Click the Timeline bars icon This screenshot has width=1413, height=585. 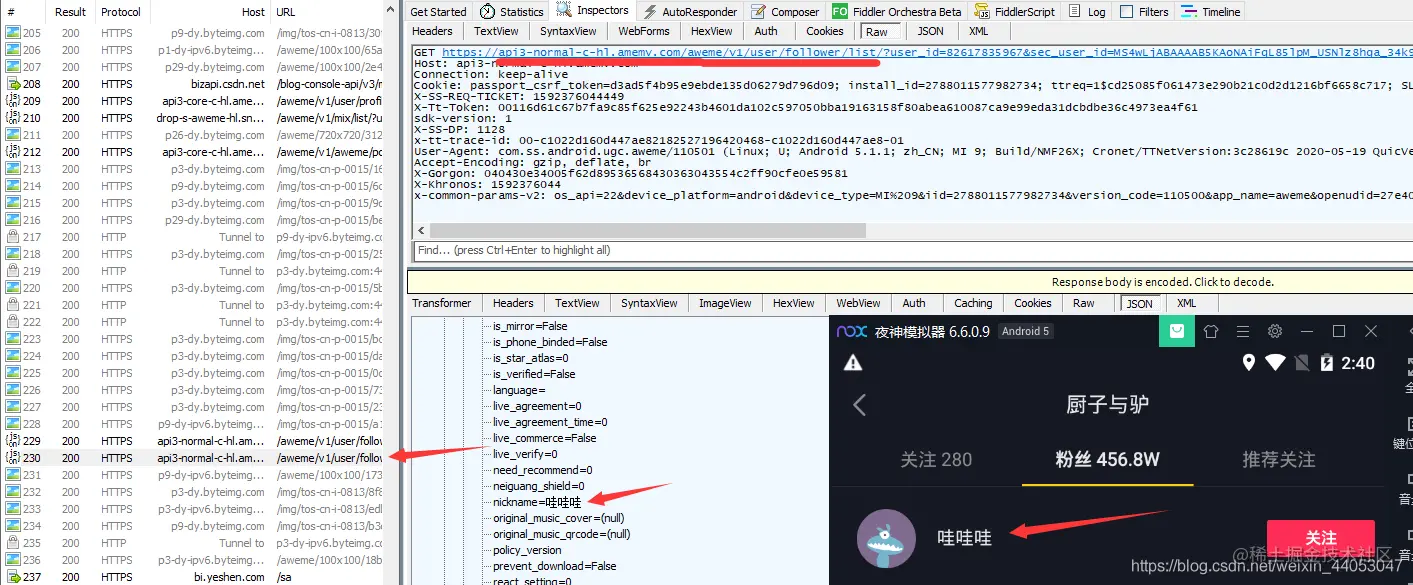[1189, 12]
